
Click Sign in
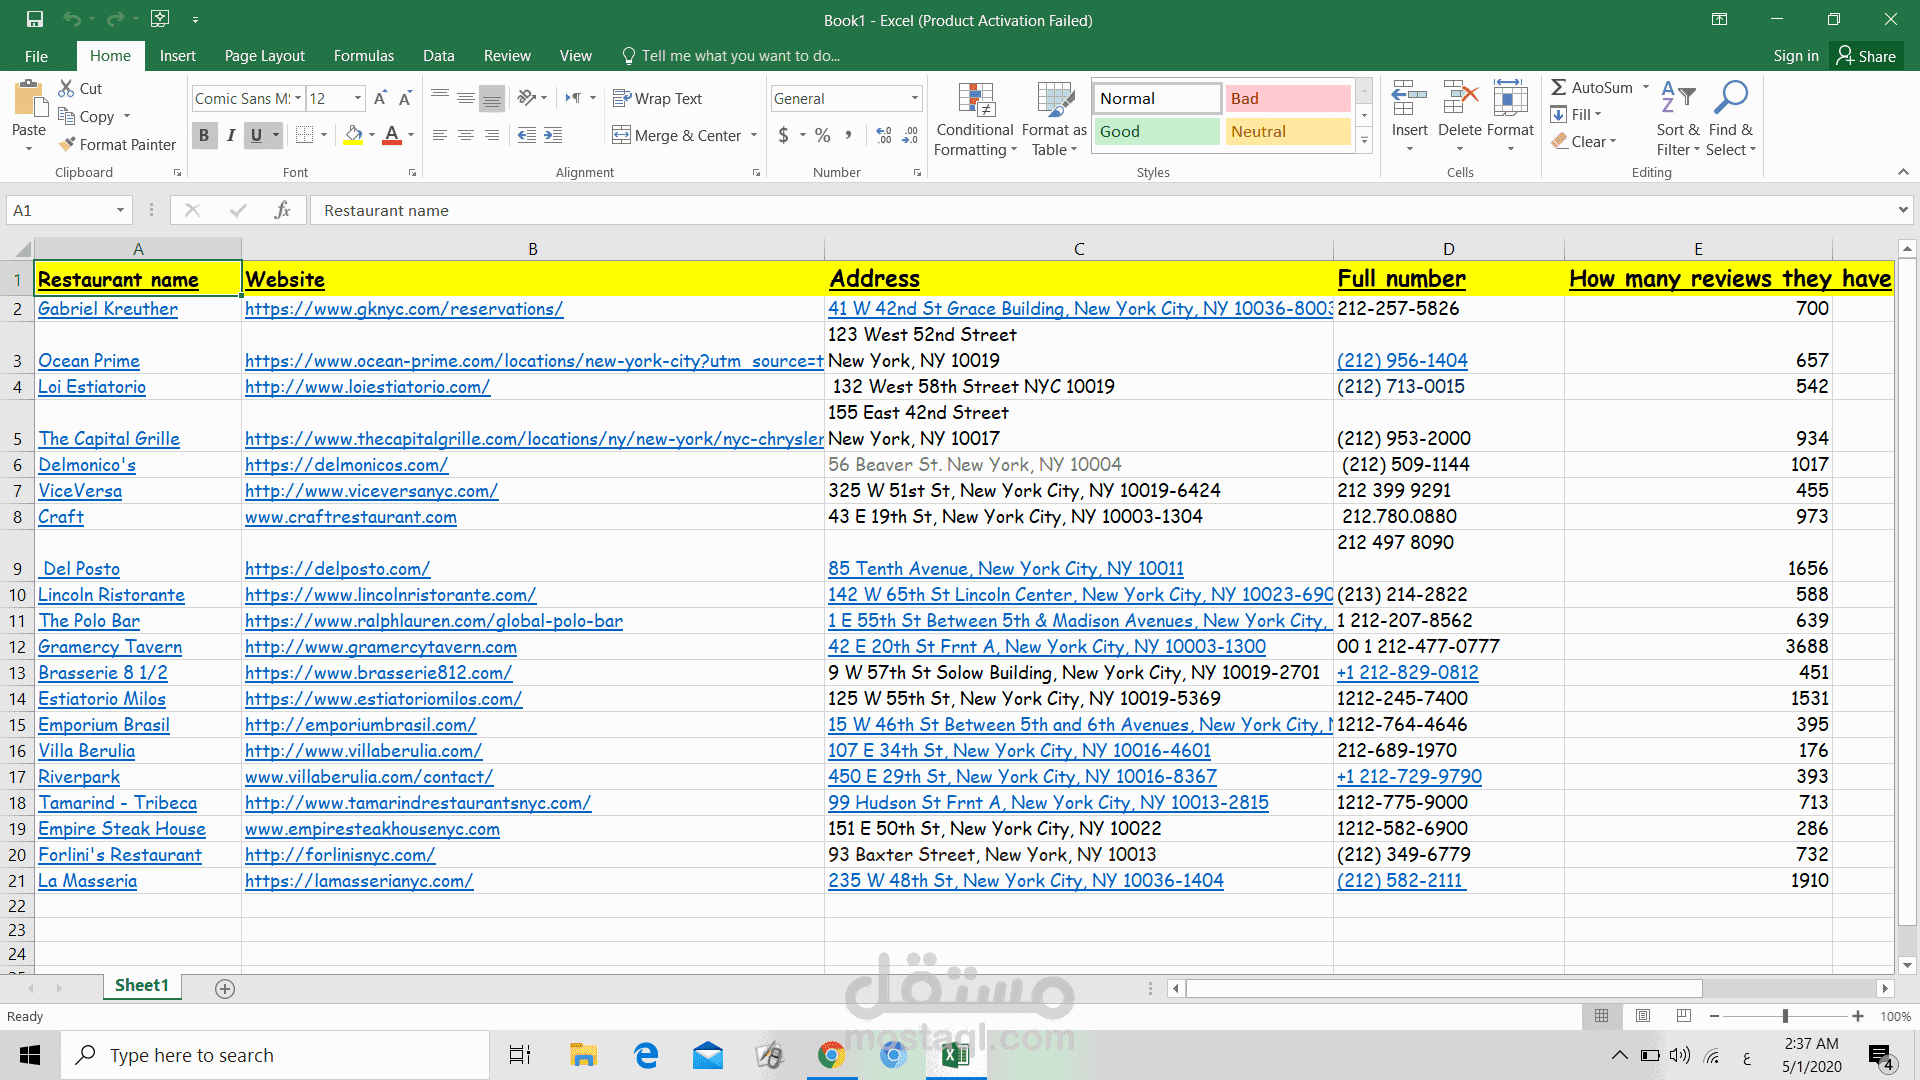coord(1796,56)
